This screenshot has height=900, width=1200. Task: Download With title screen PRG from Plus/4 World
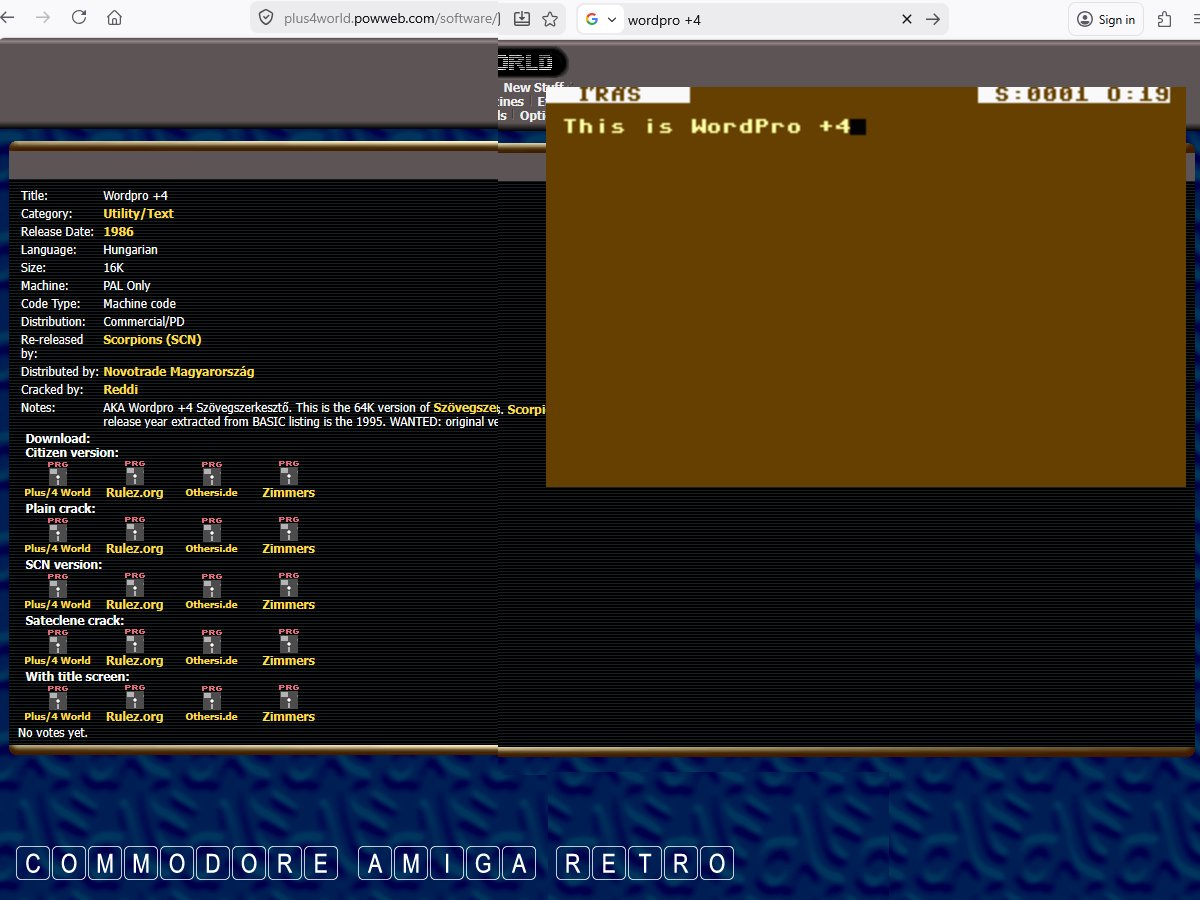(x=58, y=701)
